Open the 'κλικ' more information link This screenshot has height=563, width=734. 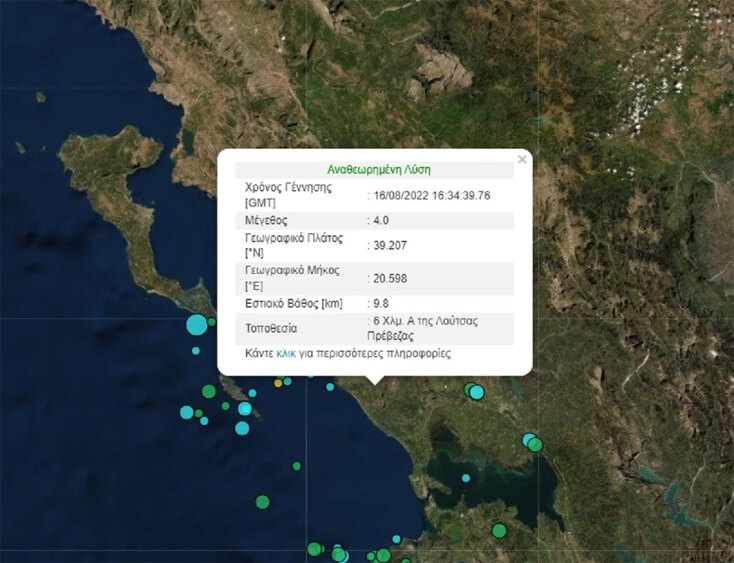click(286, 354)
